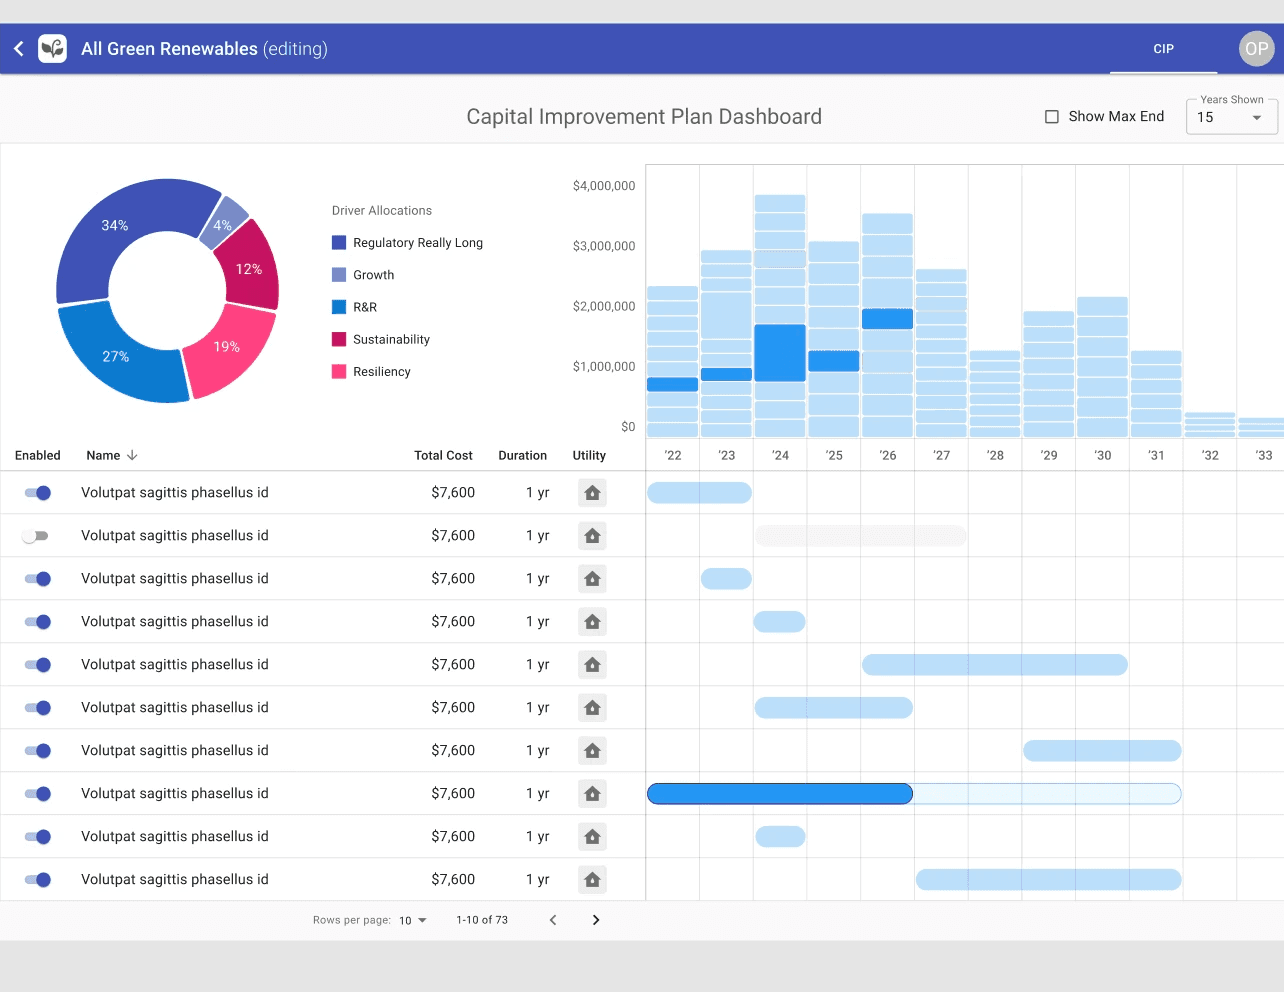The width and height of the screenshot is (1284, 992).
Task: Open the Years Shown dropdown
Action: (1231, 117)
